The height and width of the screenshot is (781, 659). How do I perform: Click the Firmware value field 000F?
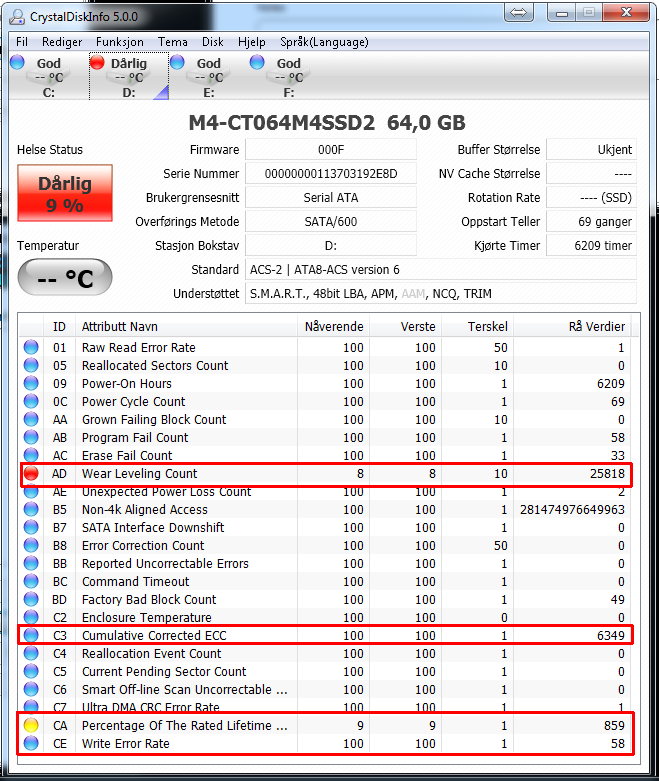coord(331,150)
